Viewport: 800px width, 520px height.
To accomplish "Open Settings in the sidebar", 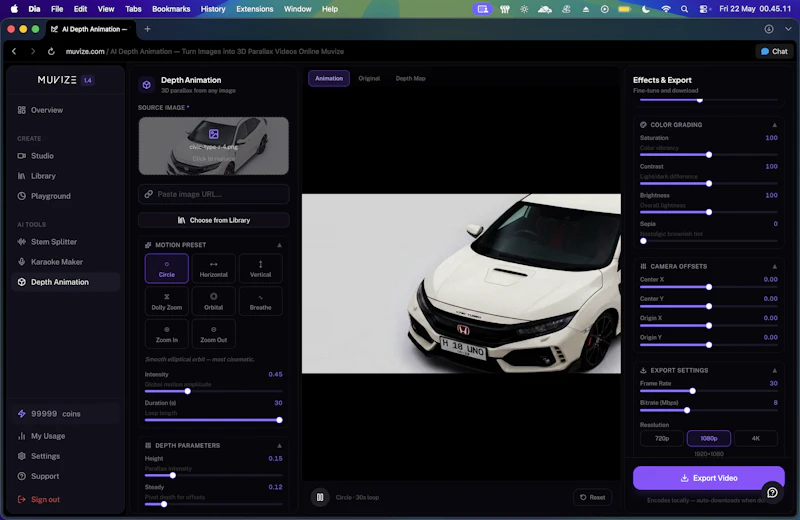I will pos(65,456).
